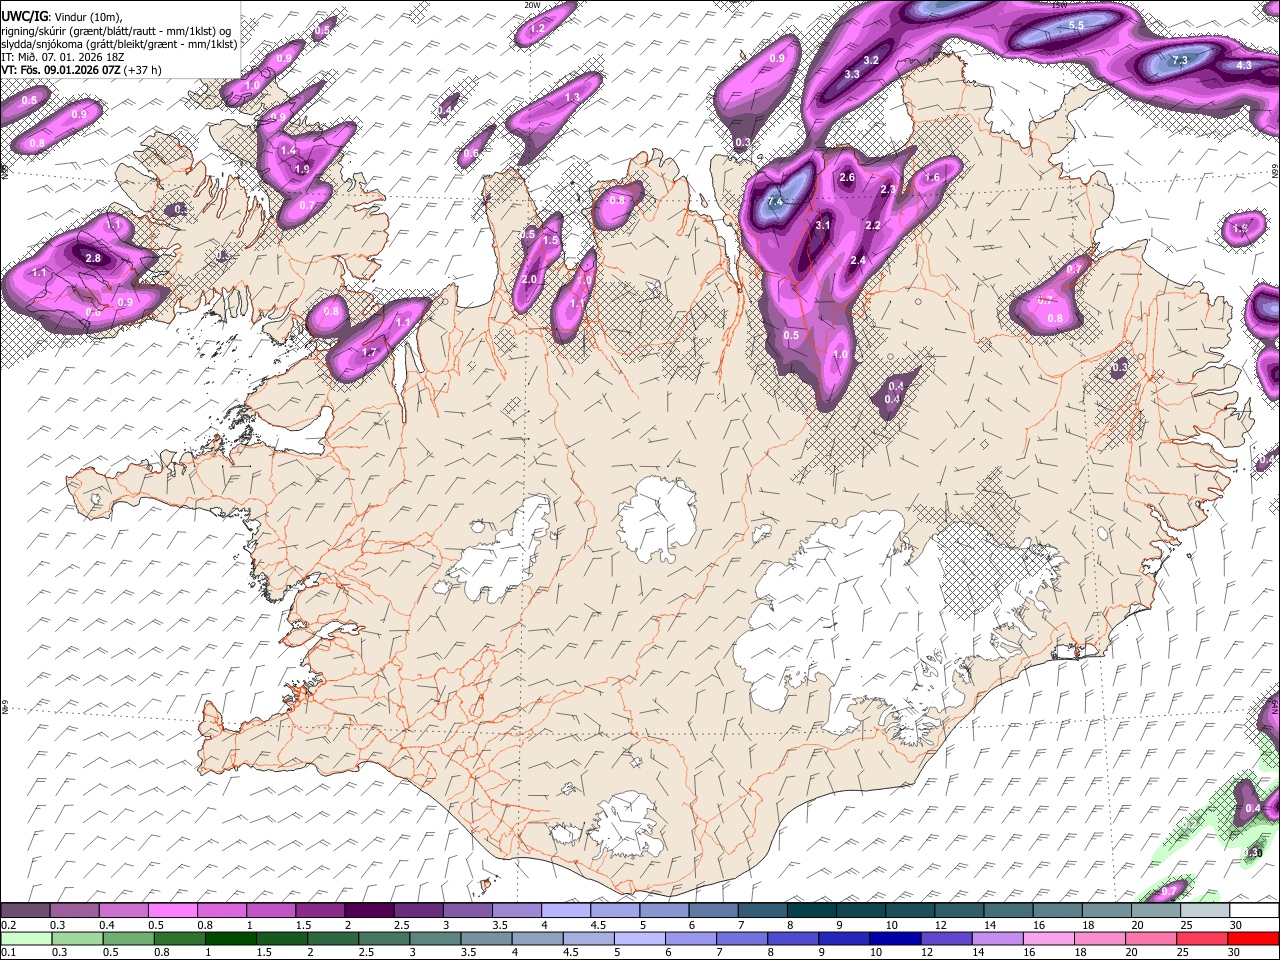Click the 'slydda/snjókoma' legend description line
This screenshot has width=1280, height=960.
point(119,44)
